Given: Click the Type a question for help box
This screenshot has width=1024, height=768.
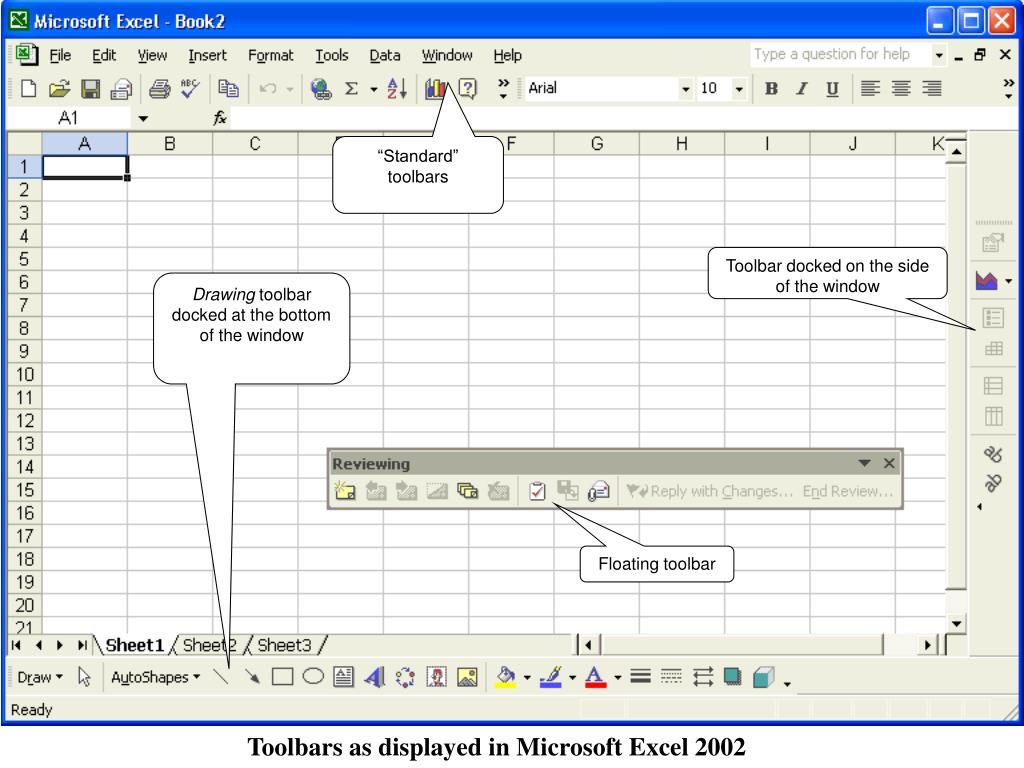Looking at the screenshot, I should (x=840, y=54).
